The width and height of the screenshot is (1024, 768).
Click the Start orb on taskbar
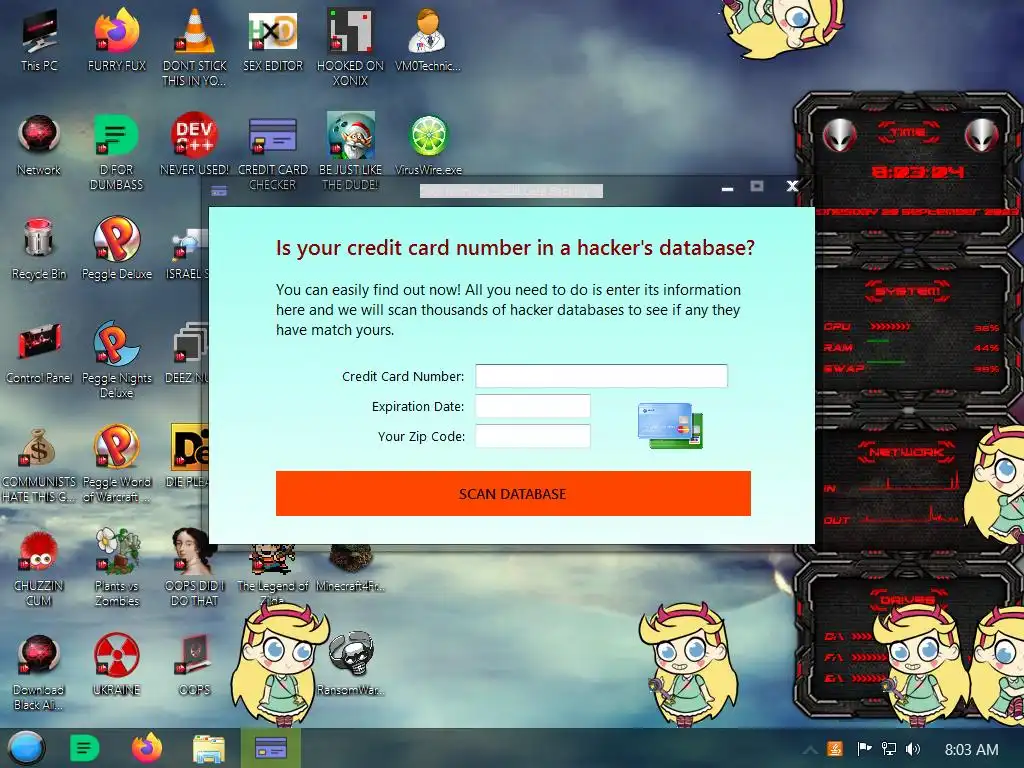click(x=27, y=748)
